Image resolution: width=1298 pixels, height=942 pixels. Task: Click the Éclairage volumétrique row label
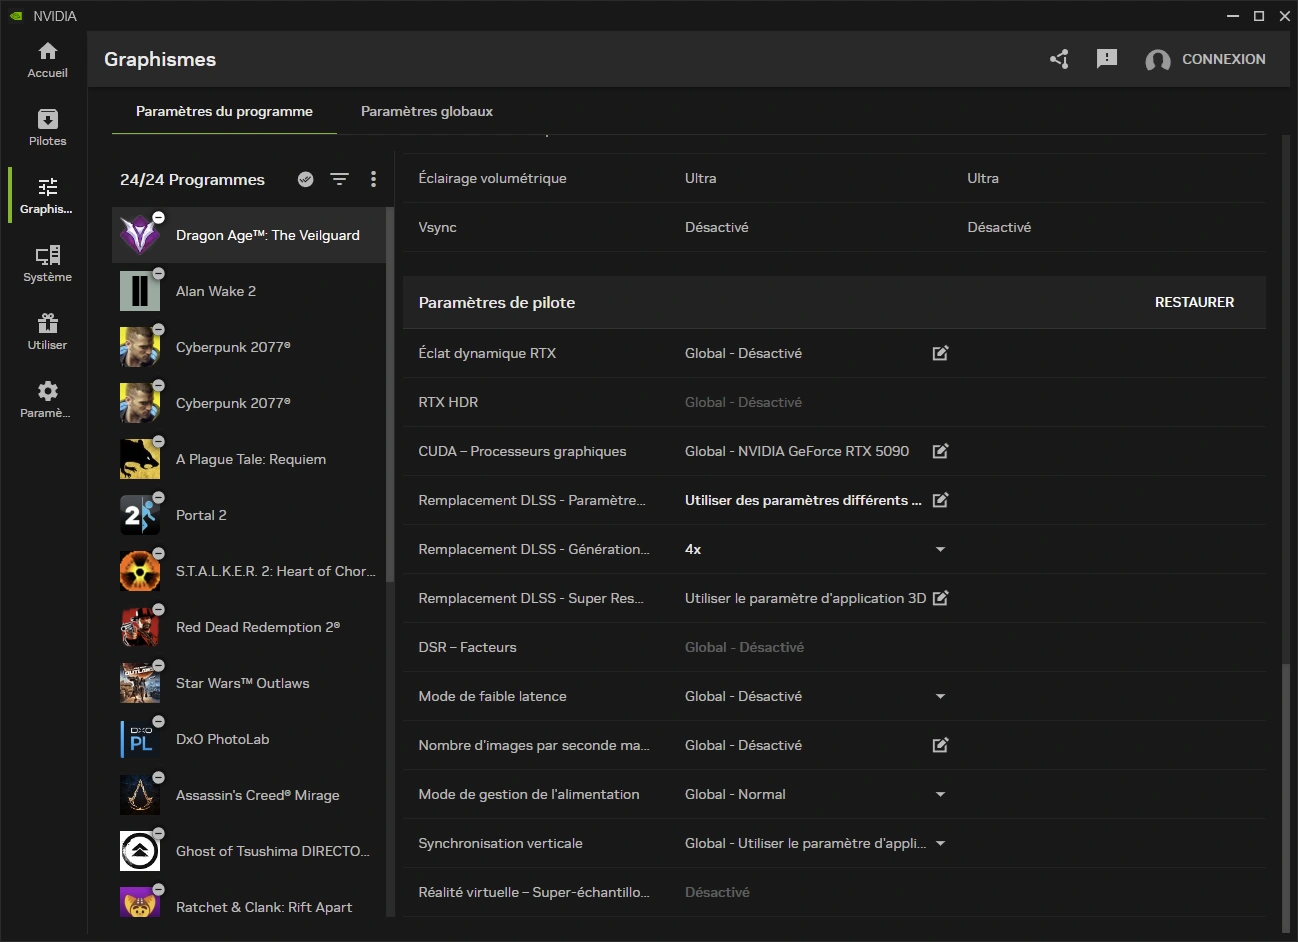point(492,178)
